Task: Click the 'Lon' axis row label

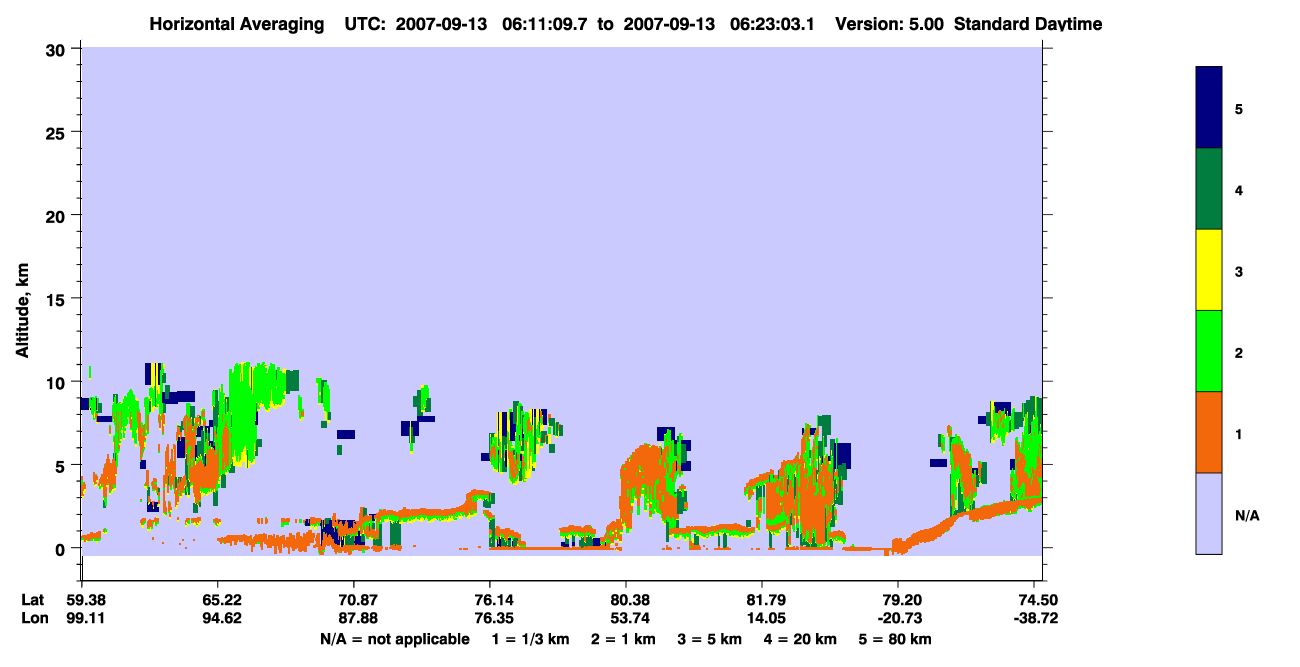Action: (34, 618)
